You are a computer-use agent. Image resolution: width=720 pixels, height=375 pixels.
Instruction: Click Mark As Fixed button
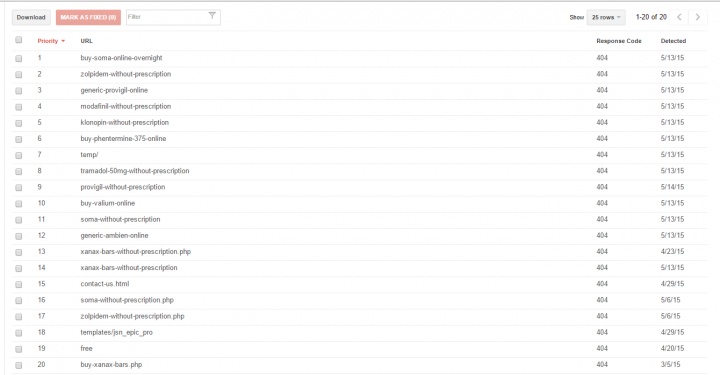[x=88, y=17]
